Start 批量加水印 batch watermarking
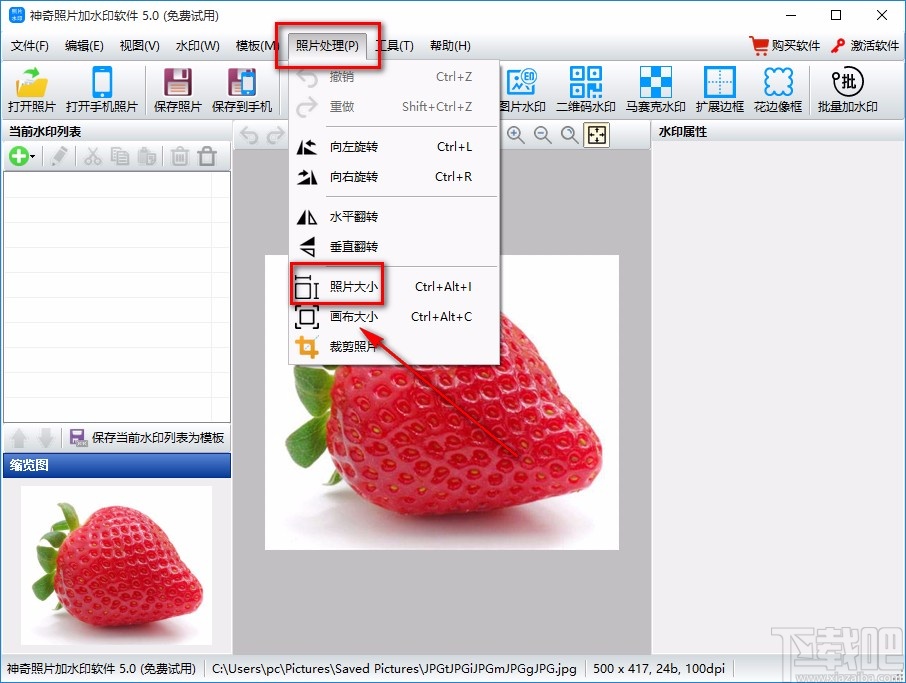 click(x=848, y=89)
